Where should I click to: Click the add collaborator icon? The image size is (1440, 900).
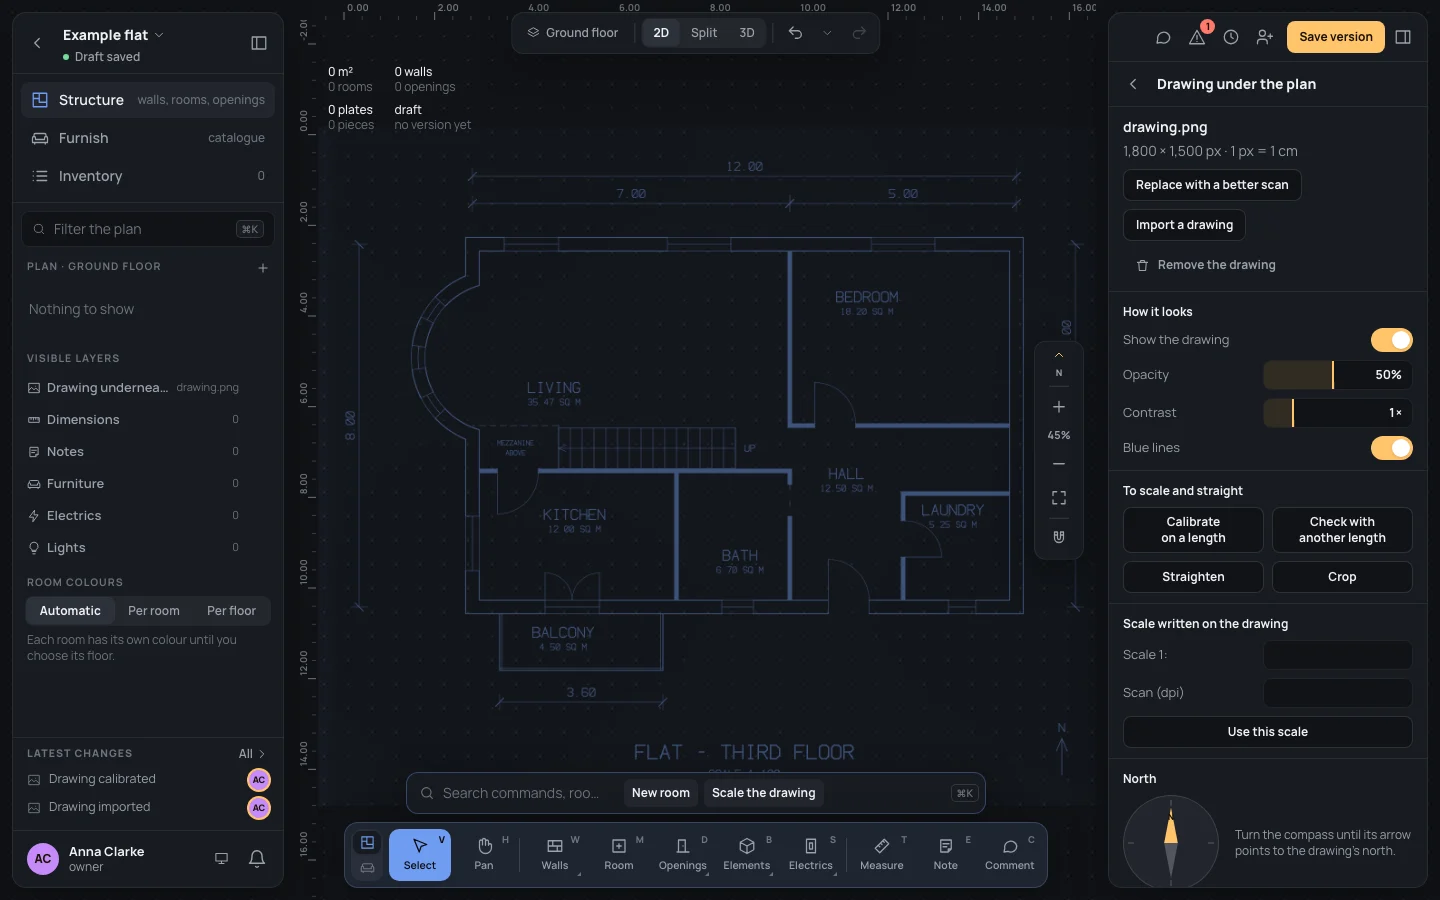tap(1265, 37)
